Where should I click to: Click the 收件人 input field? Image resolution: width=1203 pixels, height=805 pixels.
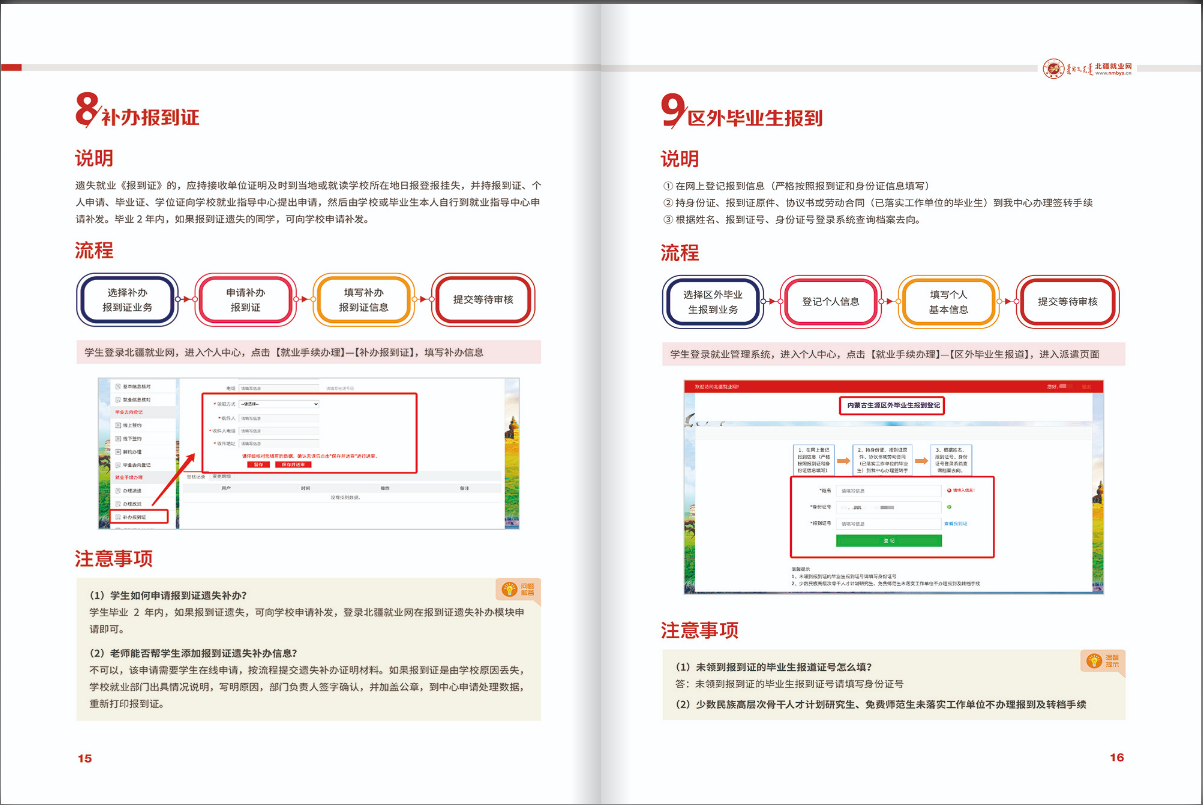279,417
